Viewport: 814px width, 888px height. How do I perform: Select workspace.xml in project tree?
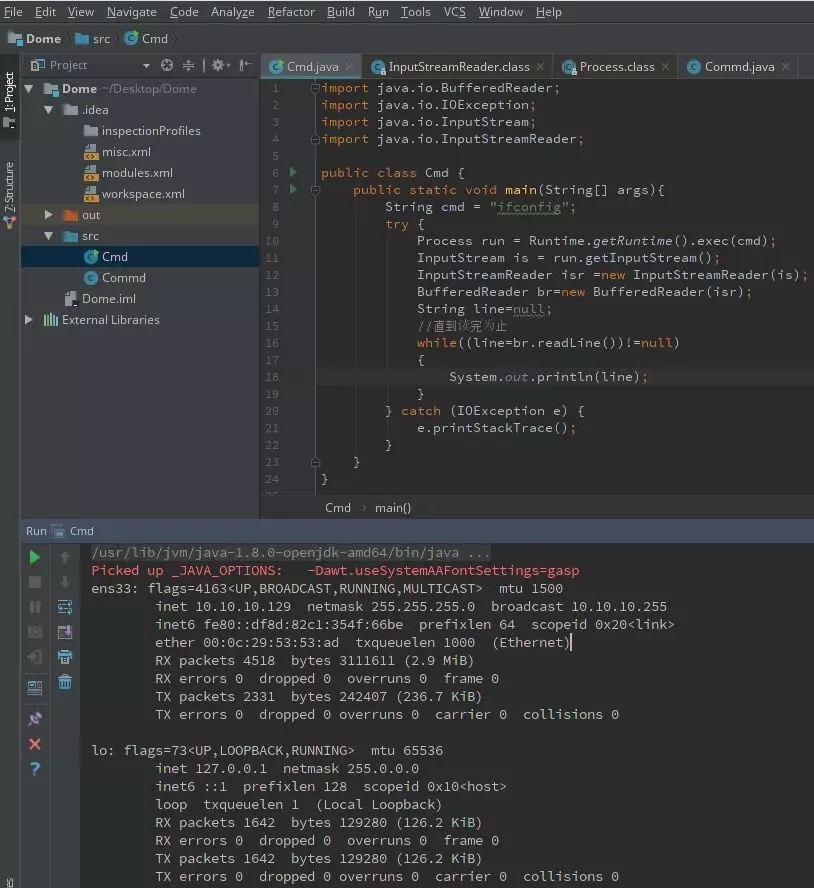(x=143, y=194)
